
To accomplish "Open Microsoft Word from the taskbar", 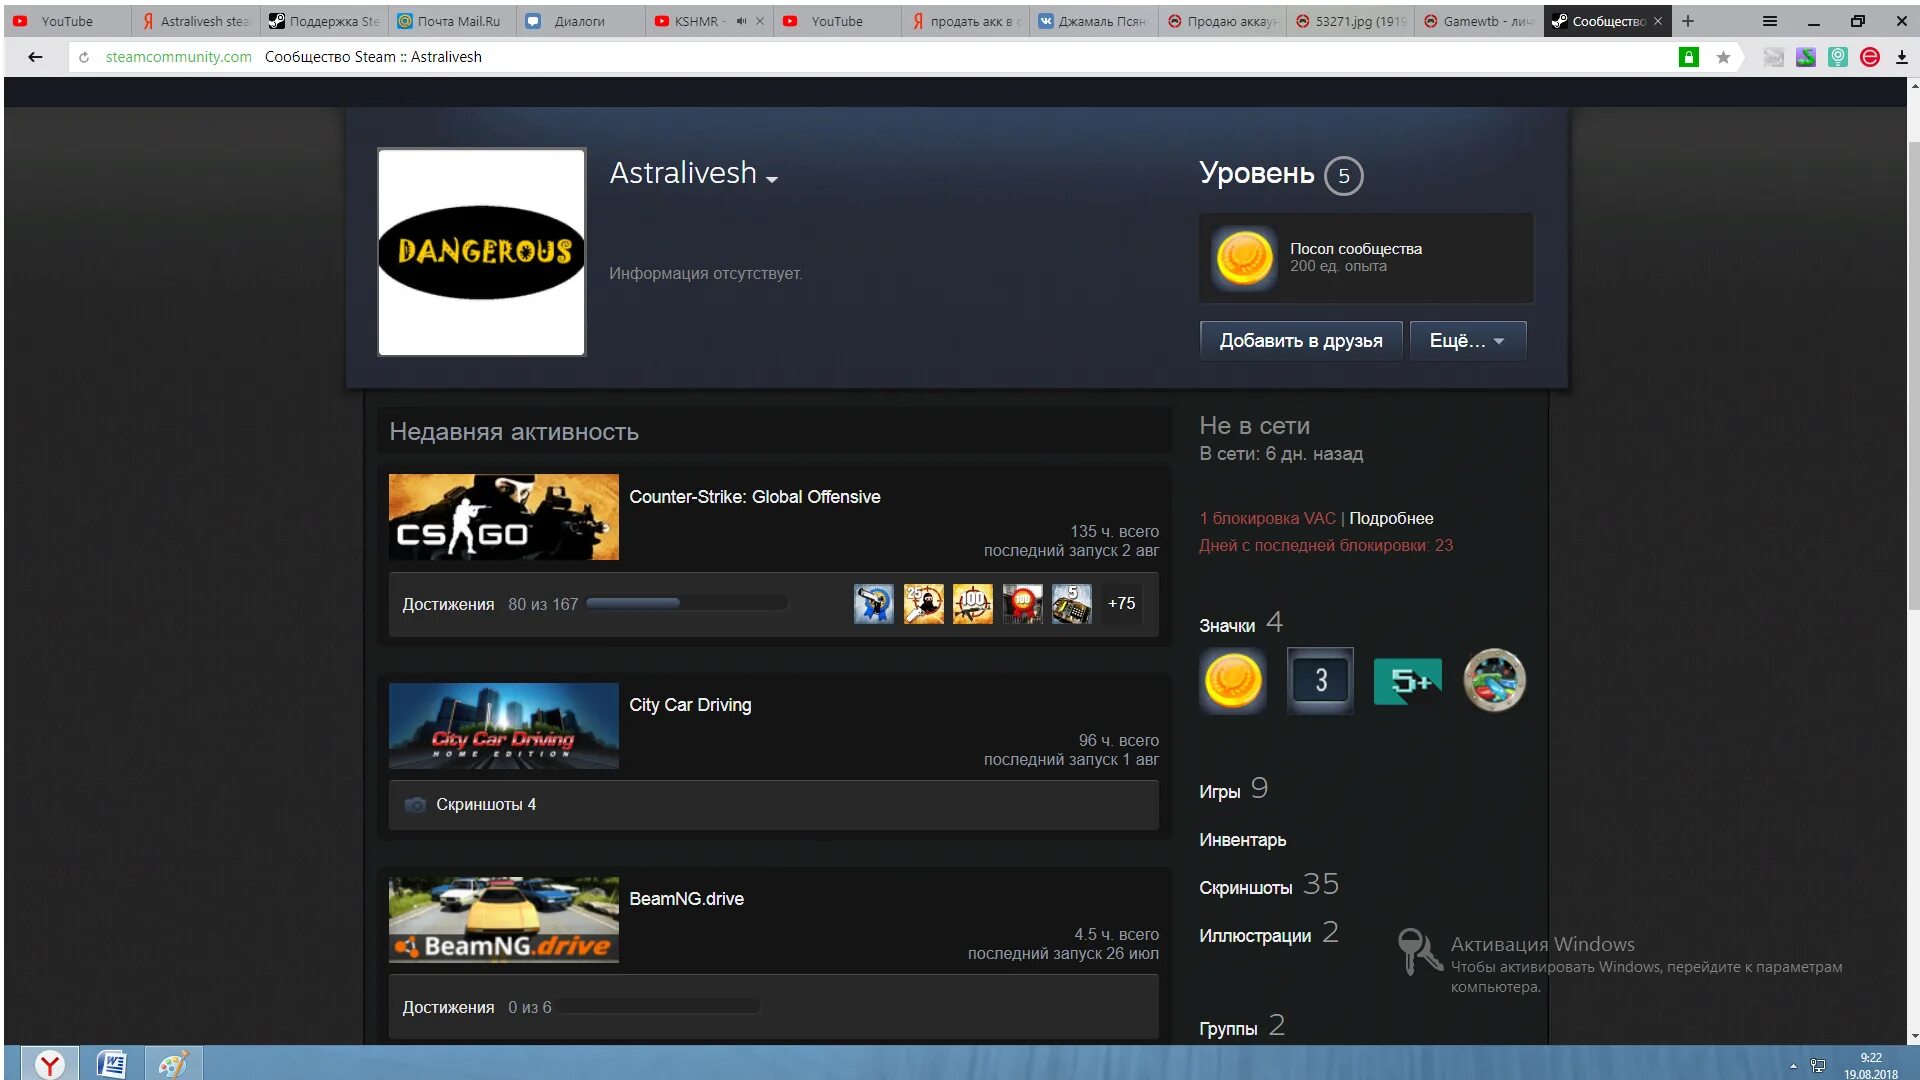I will tap(111, 1064).
